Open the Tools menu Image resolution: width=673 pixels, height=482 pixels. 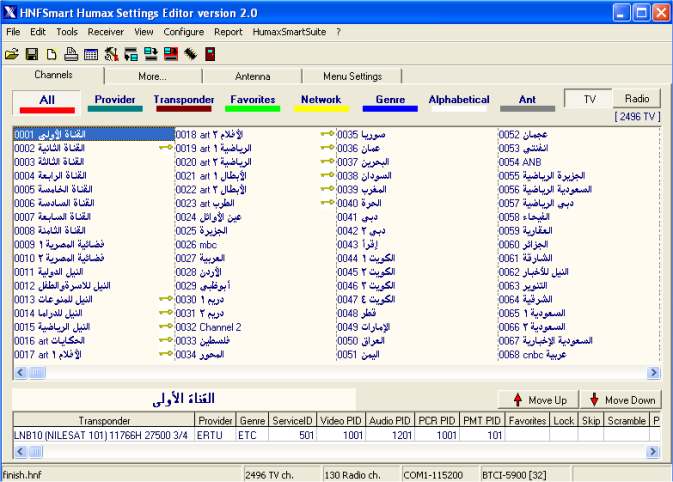(67, 32)
